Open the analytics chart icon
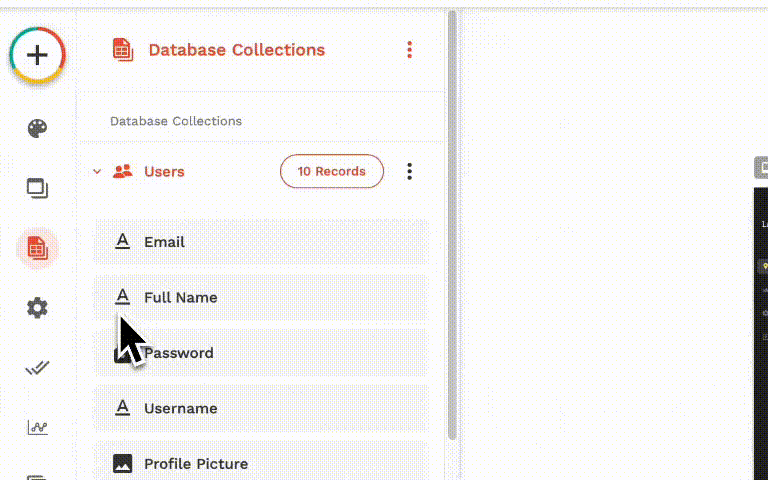Screen dimensions: 768x480 [37, 427]
